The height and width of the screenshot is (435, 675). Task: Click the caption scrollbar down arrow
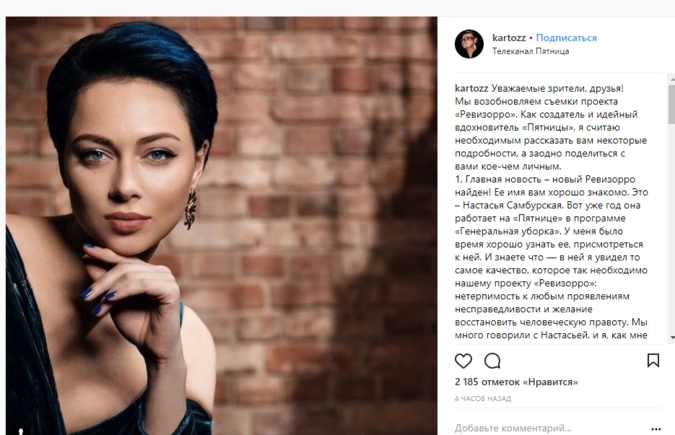coord(672,338)
